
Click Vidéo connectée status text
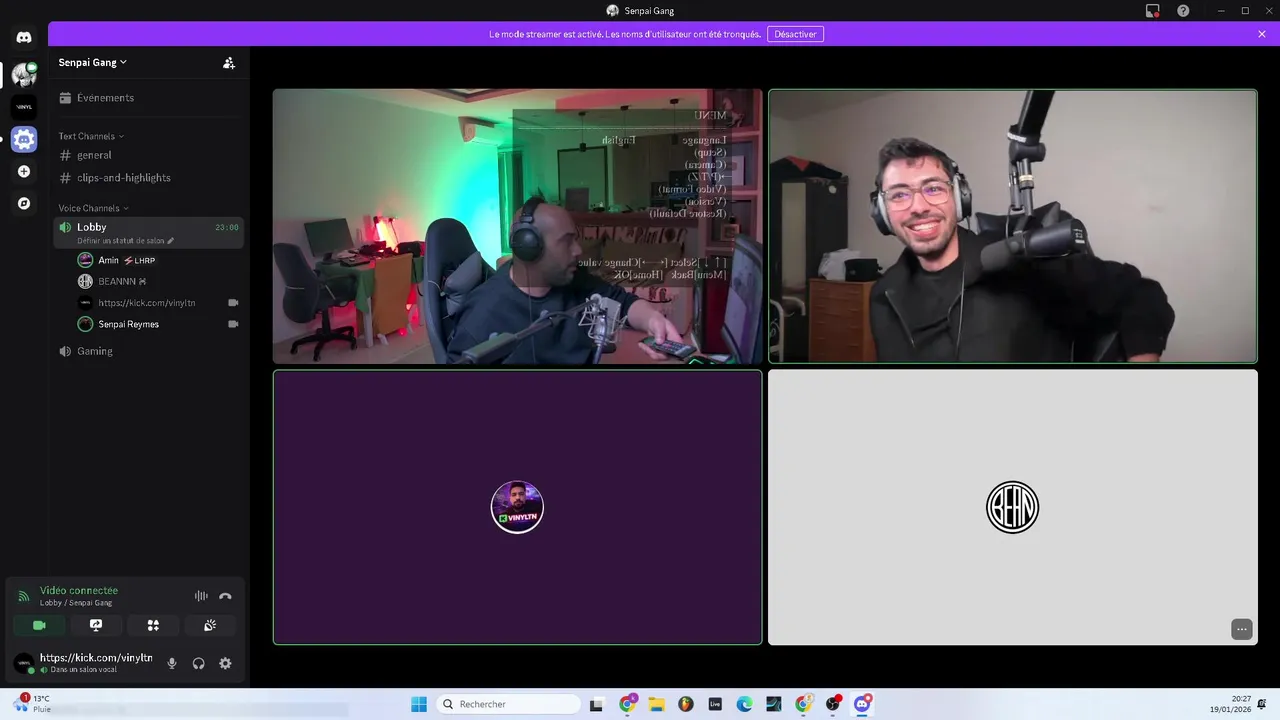(x=79, y=590)
